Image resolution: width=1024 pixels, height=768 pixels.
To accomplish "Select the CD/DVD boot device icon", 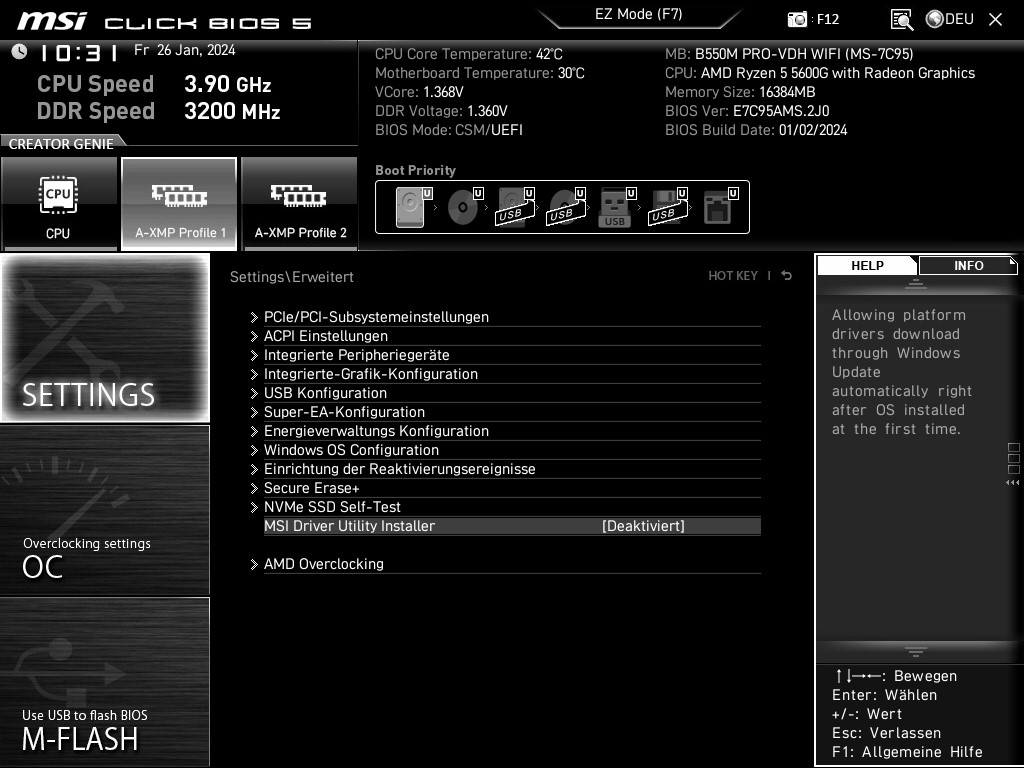I will point(464,207).
